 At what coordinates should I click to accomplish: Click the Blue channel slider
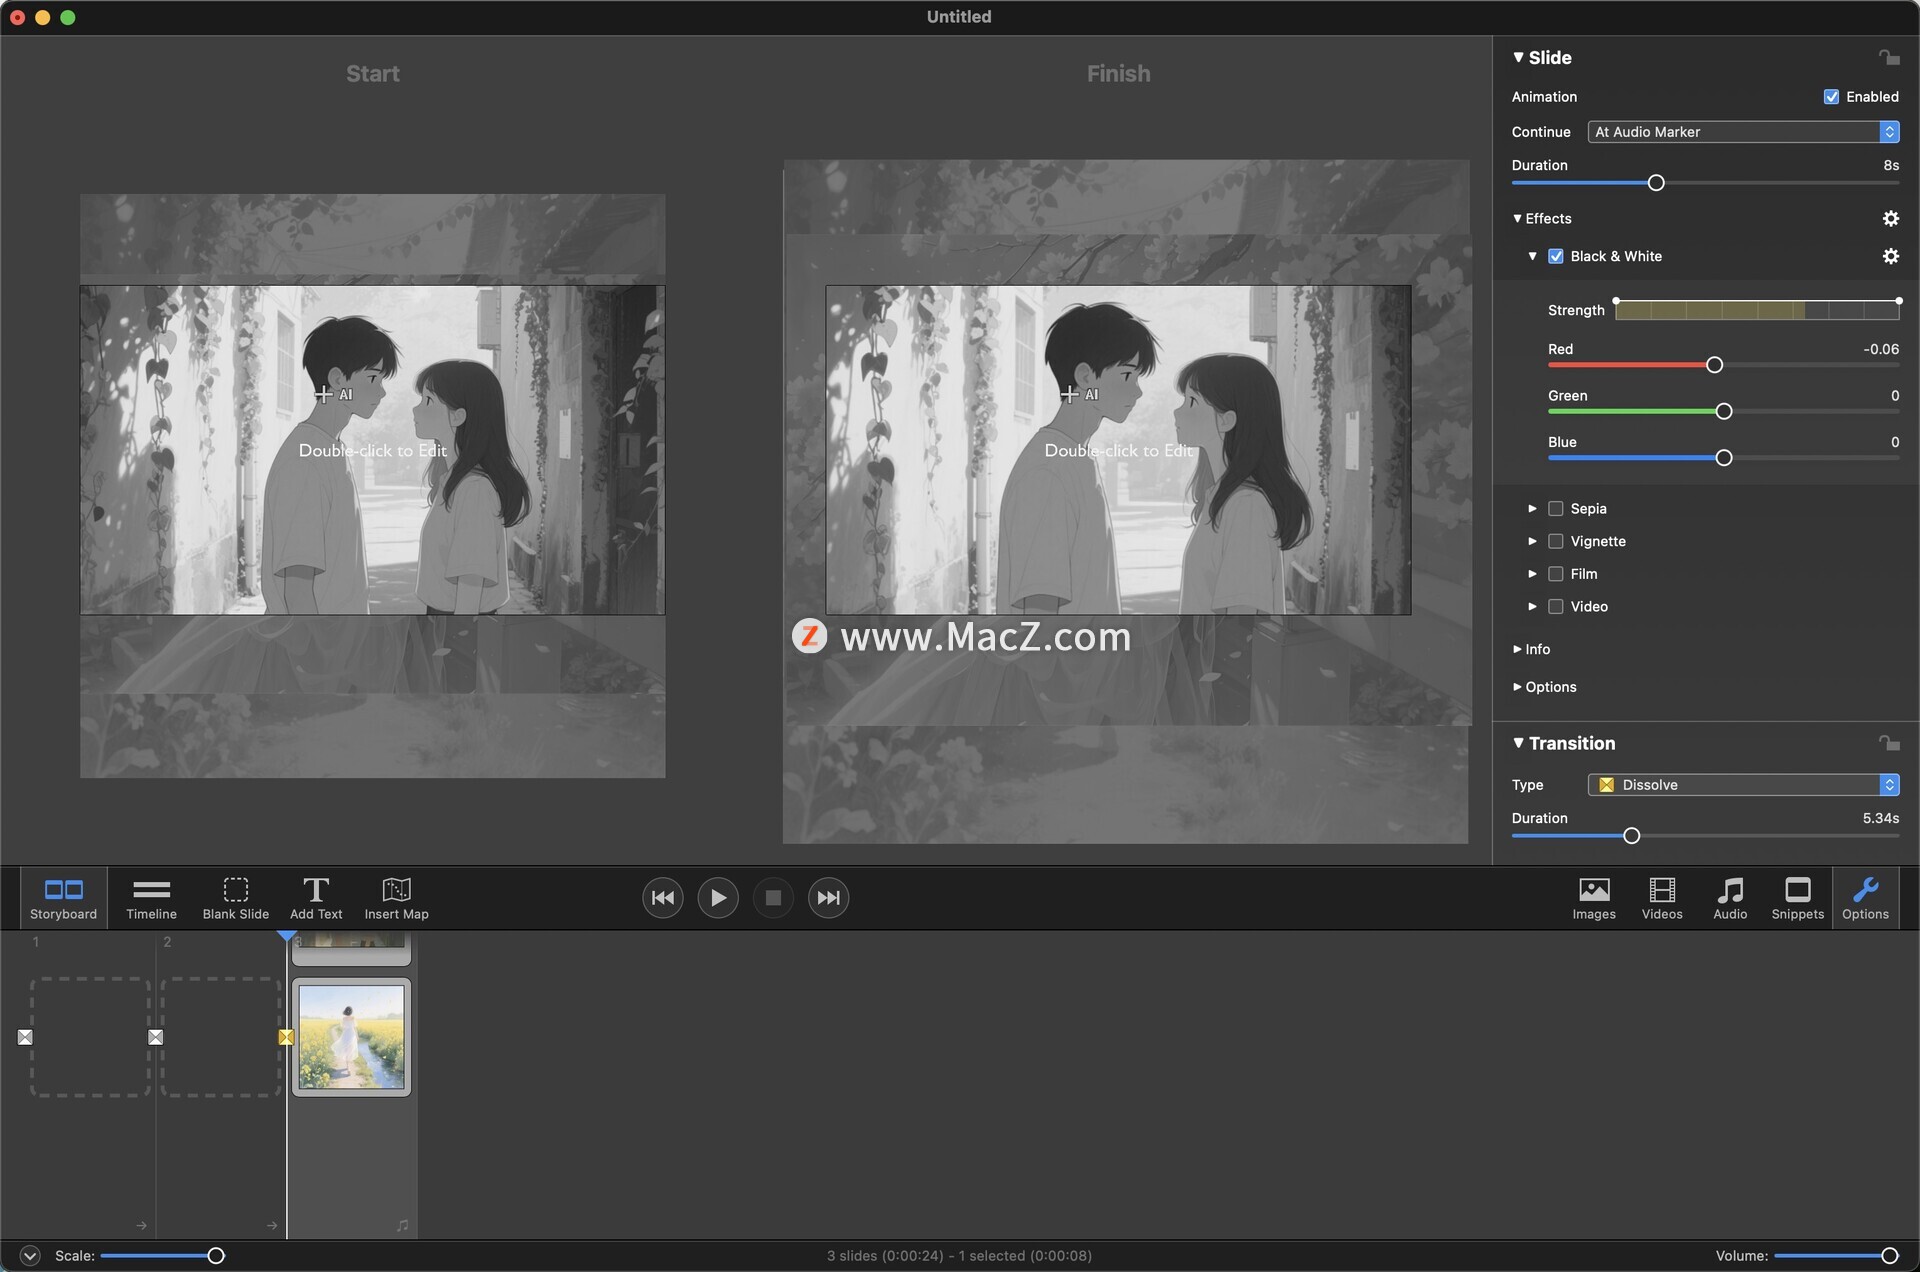click(1723, 458)
